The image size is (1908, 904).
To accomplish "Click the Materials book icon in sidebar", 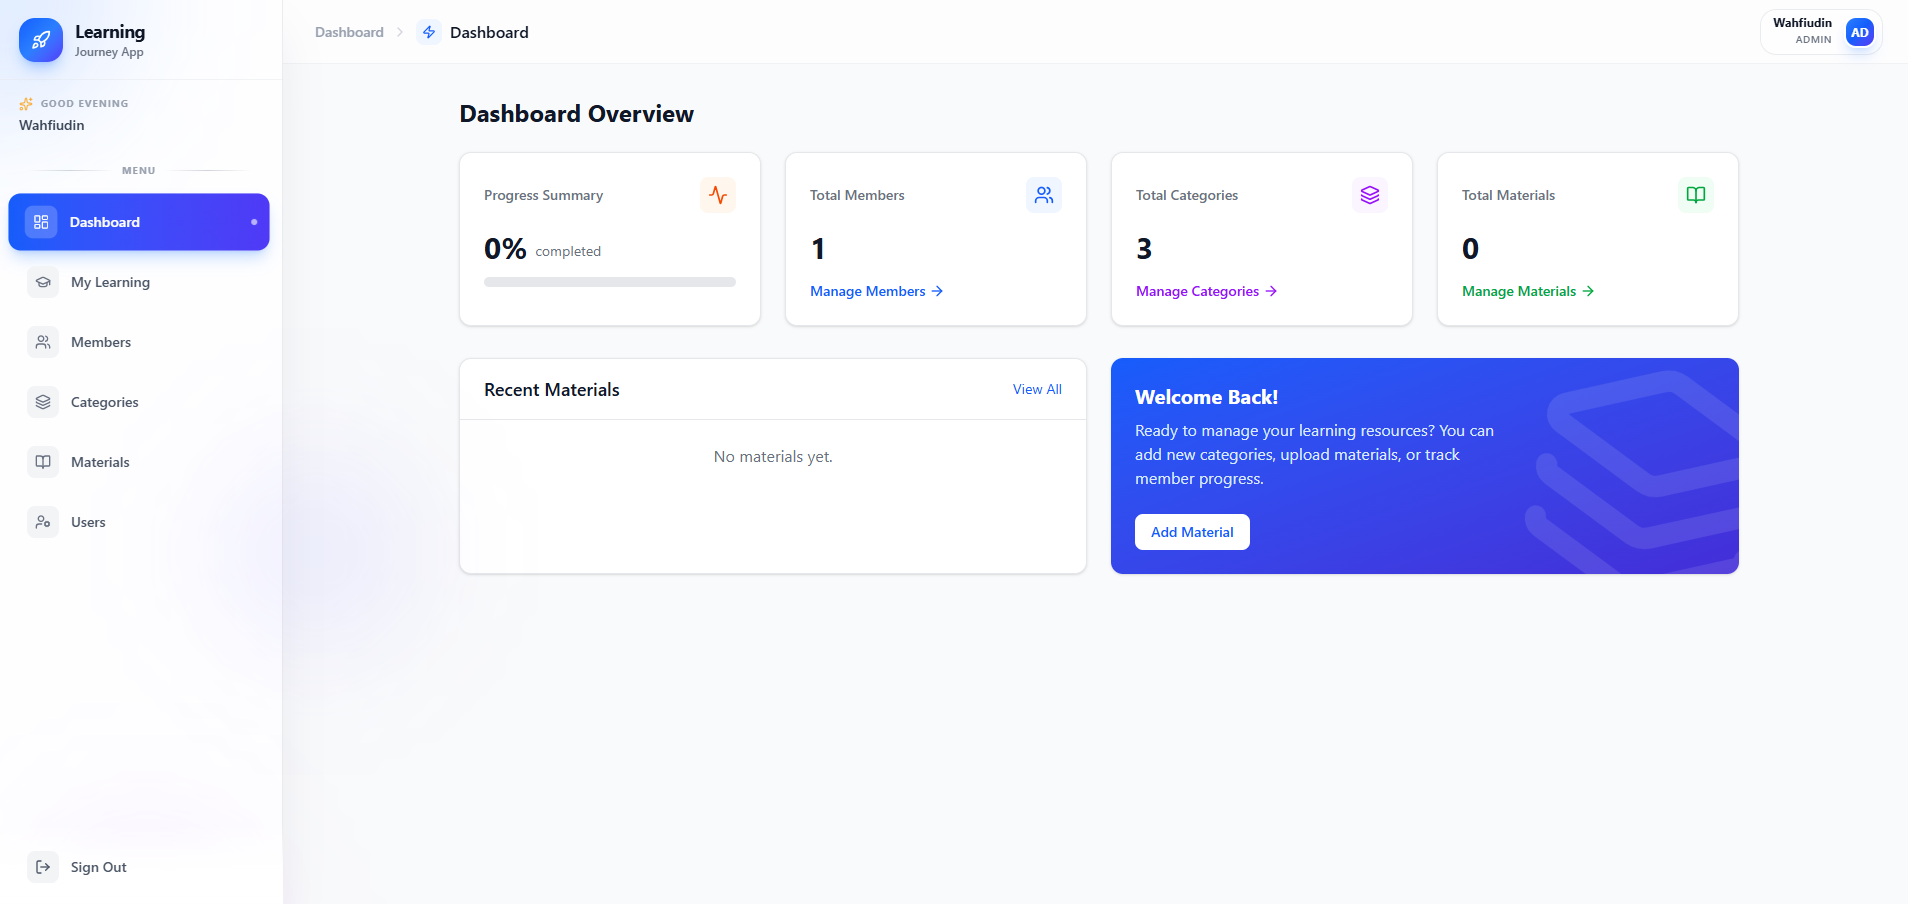I will 43,462.
